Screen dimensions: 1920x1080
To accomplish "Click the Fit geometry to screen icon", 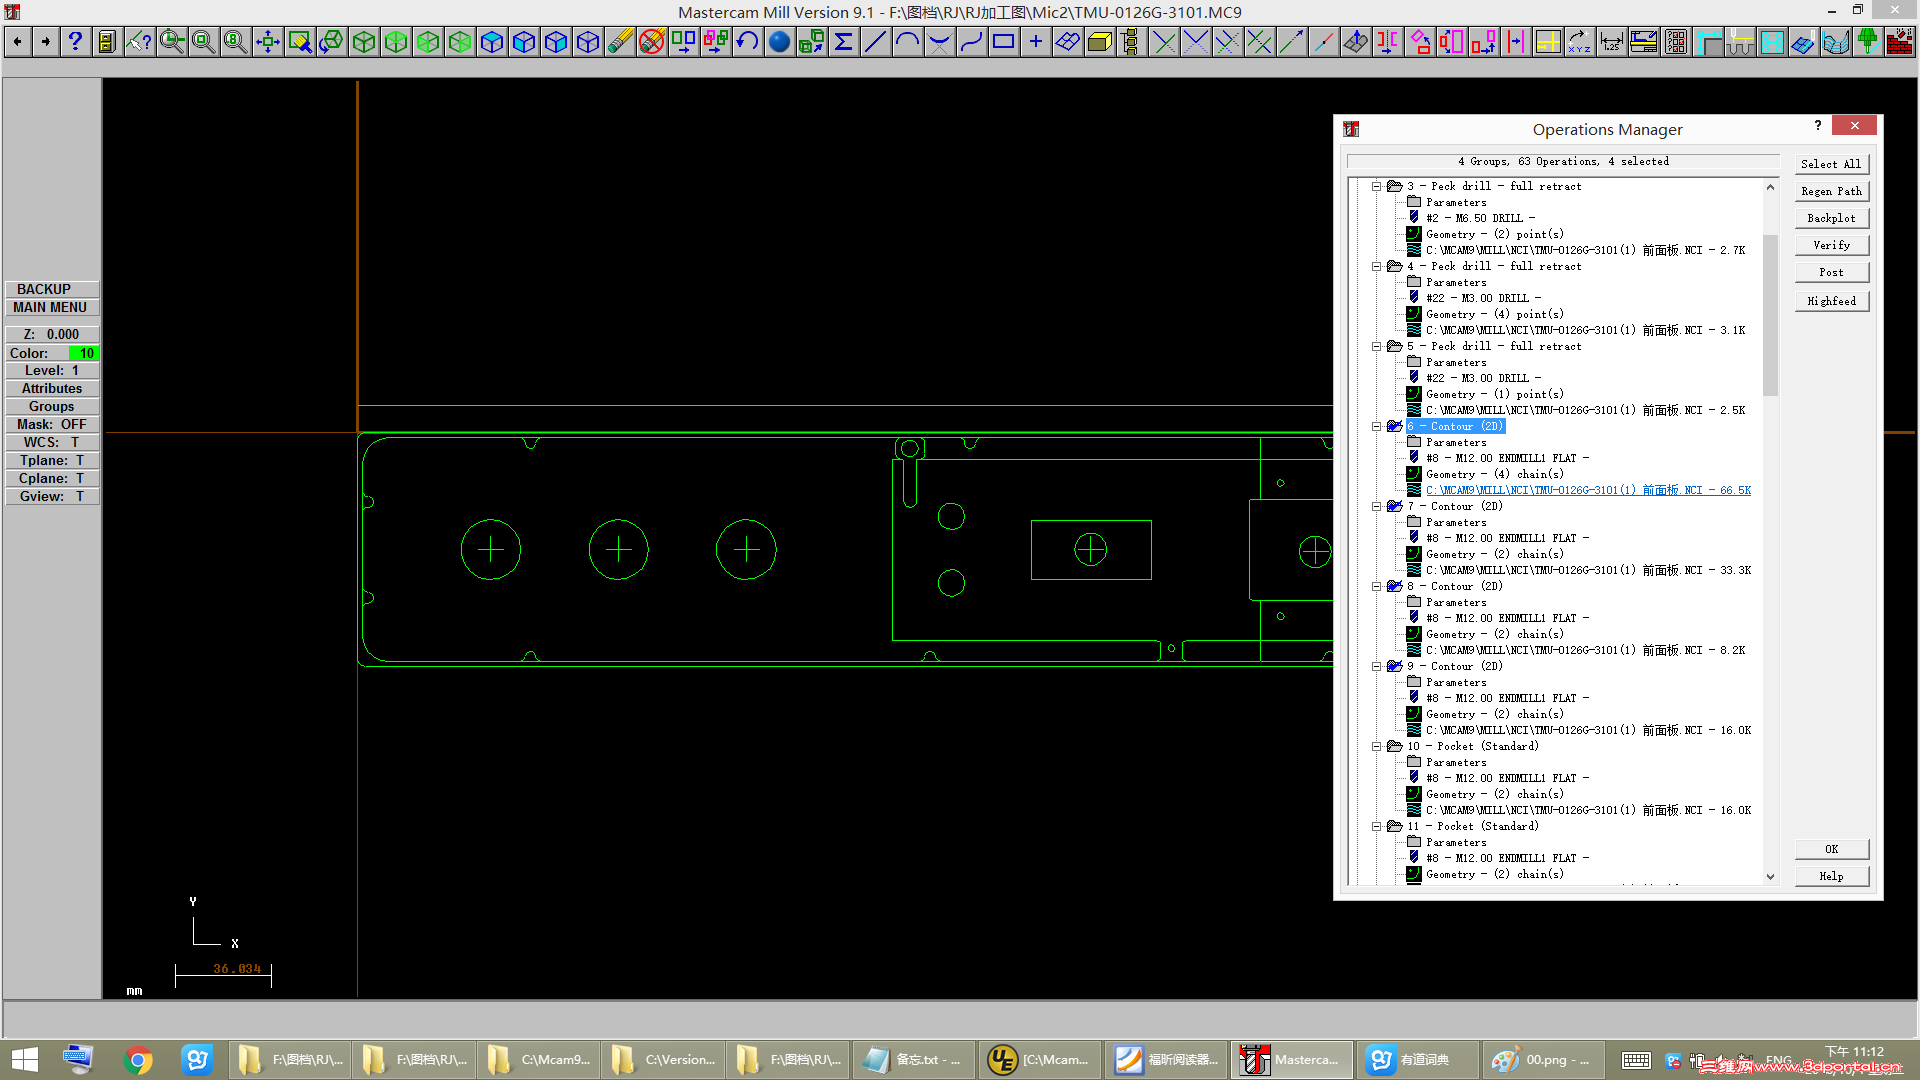I will click(x=266, y=47).
